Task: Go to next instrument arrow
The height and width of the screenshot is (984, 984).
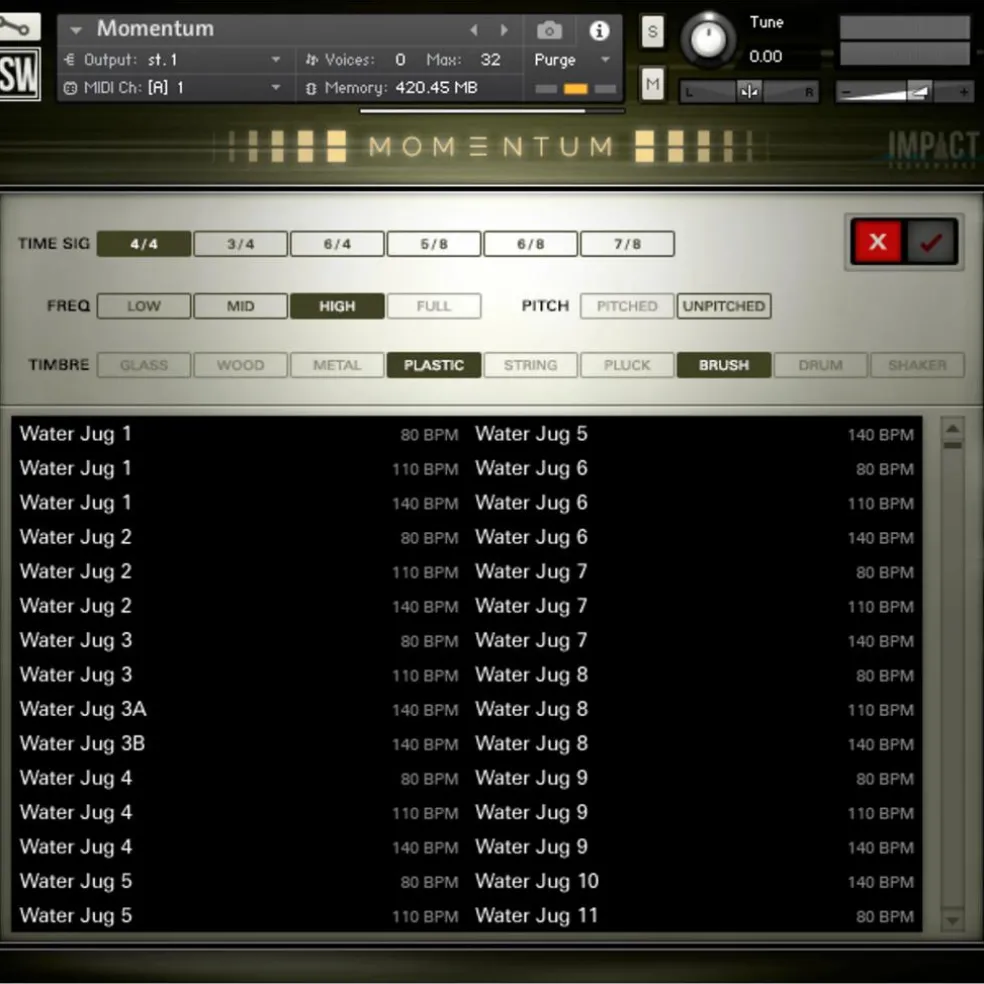Action: tap(503, 29)
